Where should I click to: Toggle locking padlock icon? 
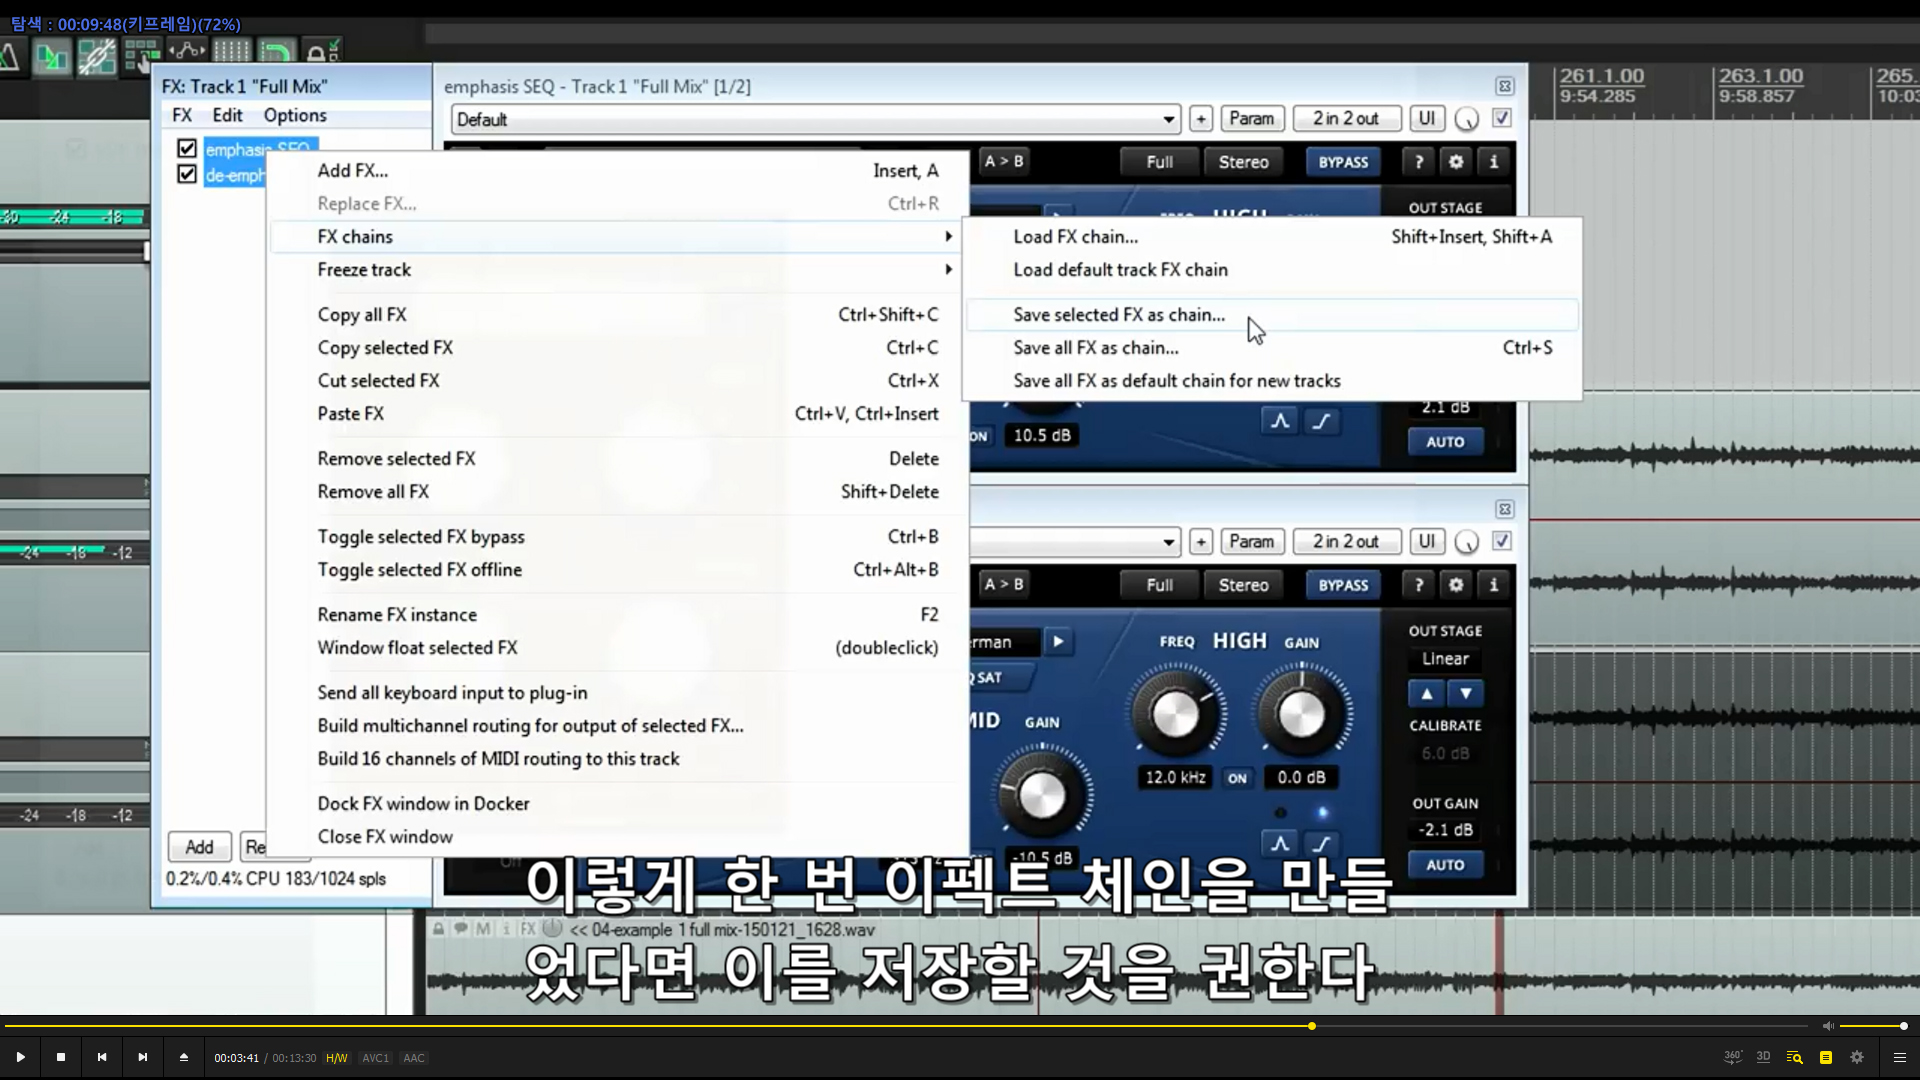pyautogui.click(x=322, y=51)
